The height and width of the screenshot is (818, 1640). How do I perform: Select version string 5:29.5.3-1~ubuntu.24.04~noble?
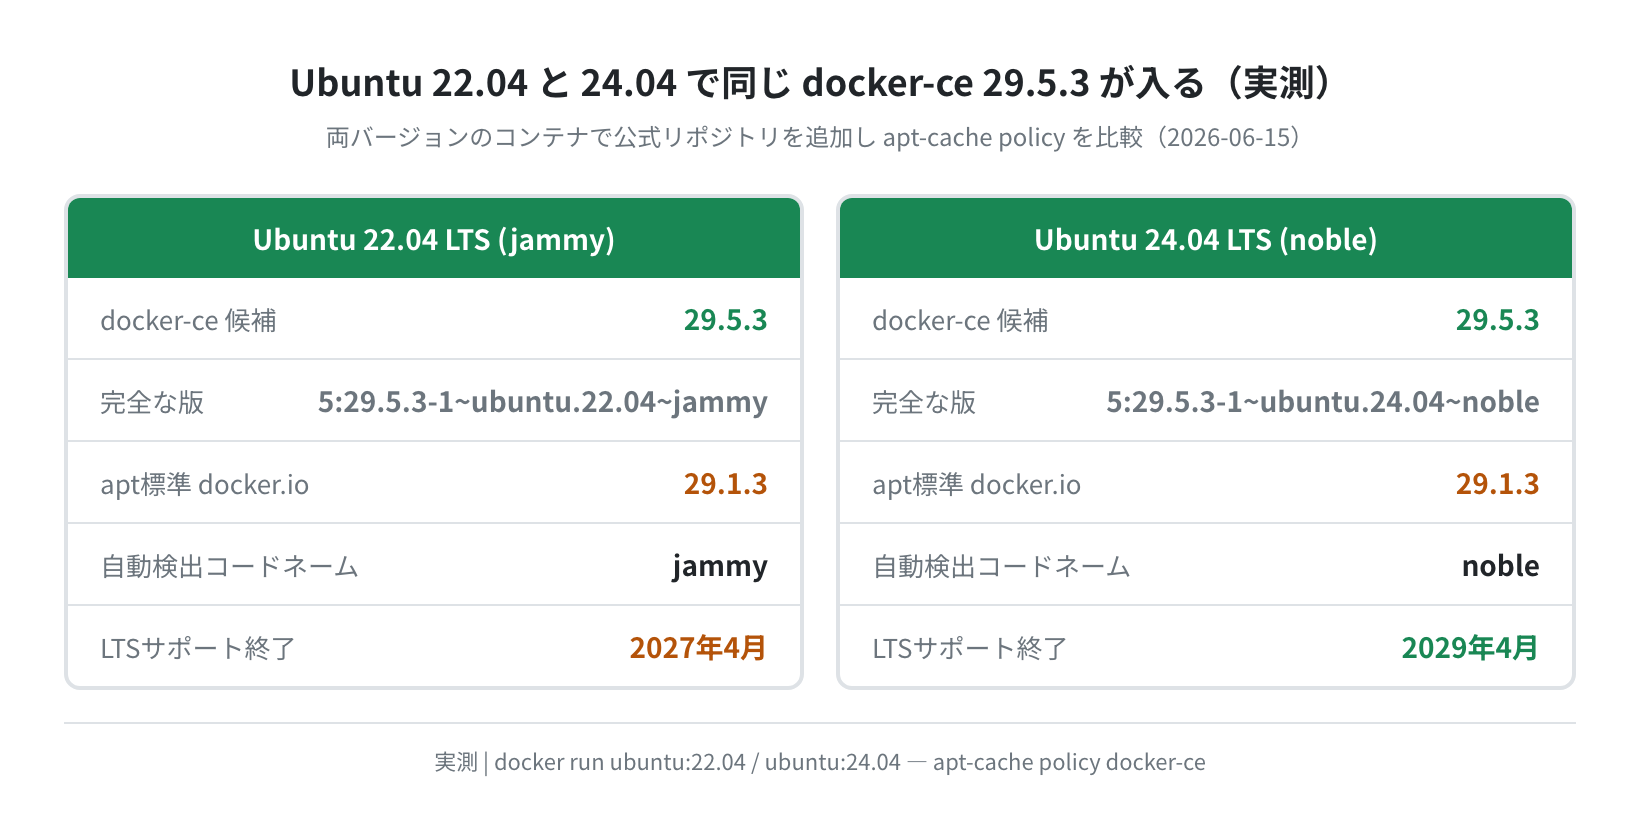pos(1323,402)
